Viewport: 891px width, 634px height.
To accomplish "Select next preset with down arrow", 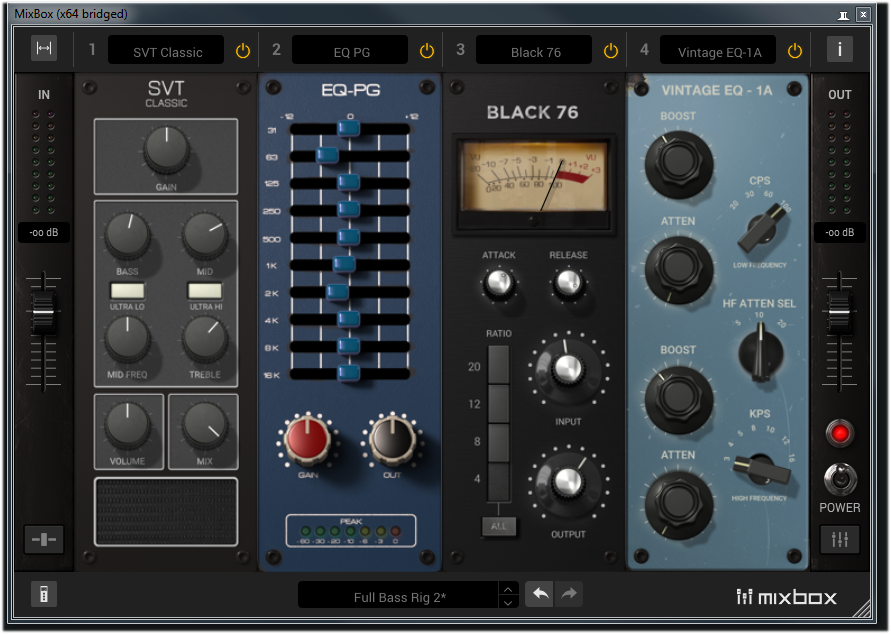I will coord(508,602).
